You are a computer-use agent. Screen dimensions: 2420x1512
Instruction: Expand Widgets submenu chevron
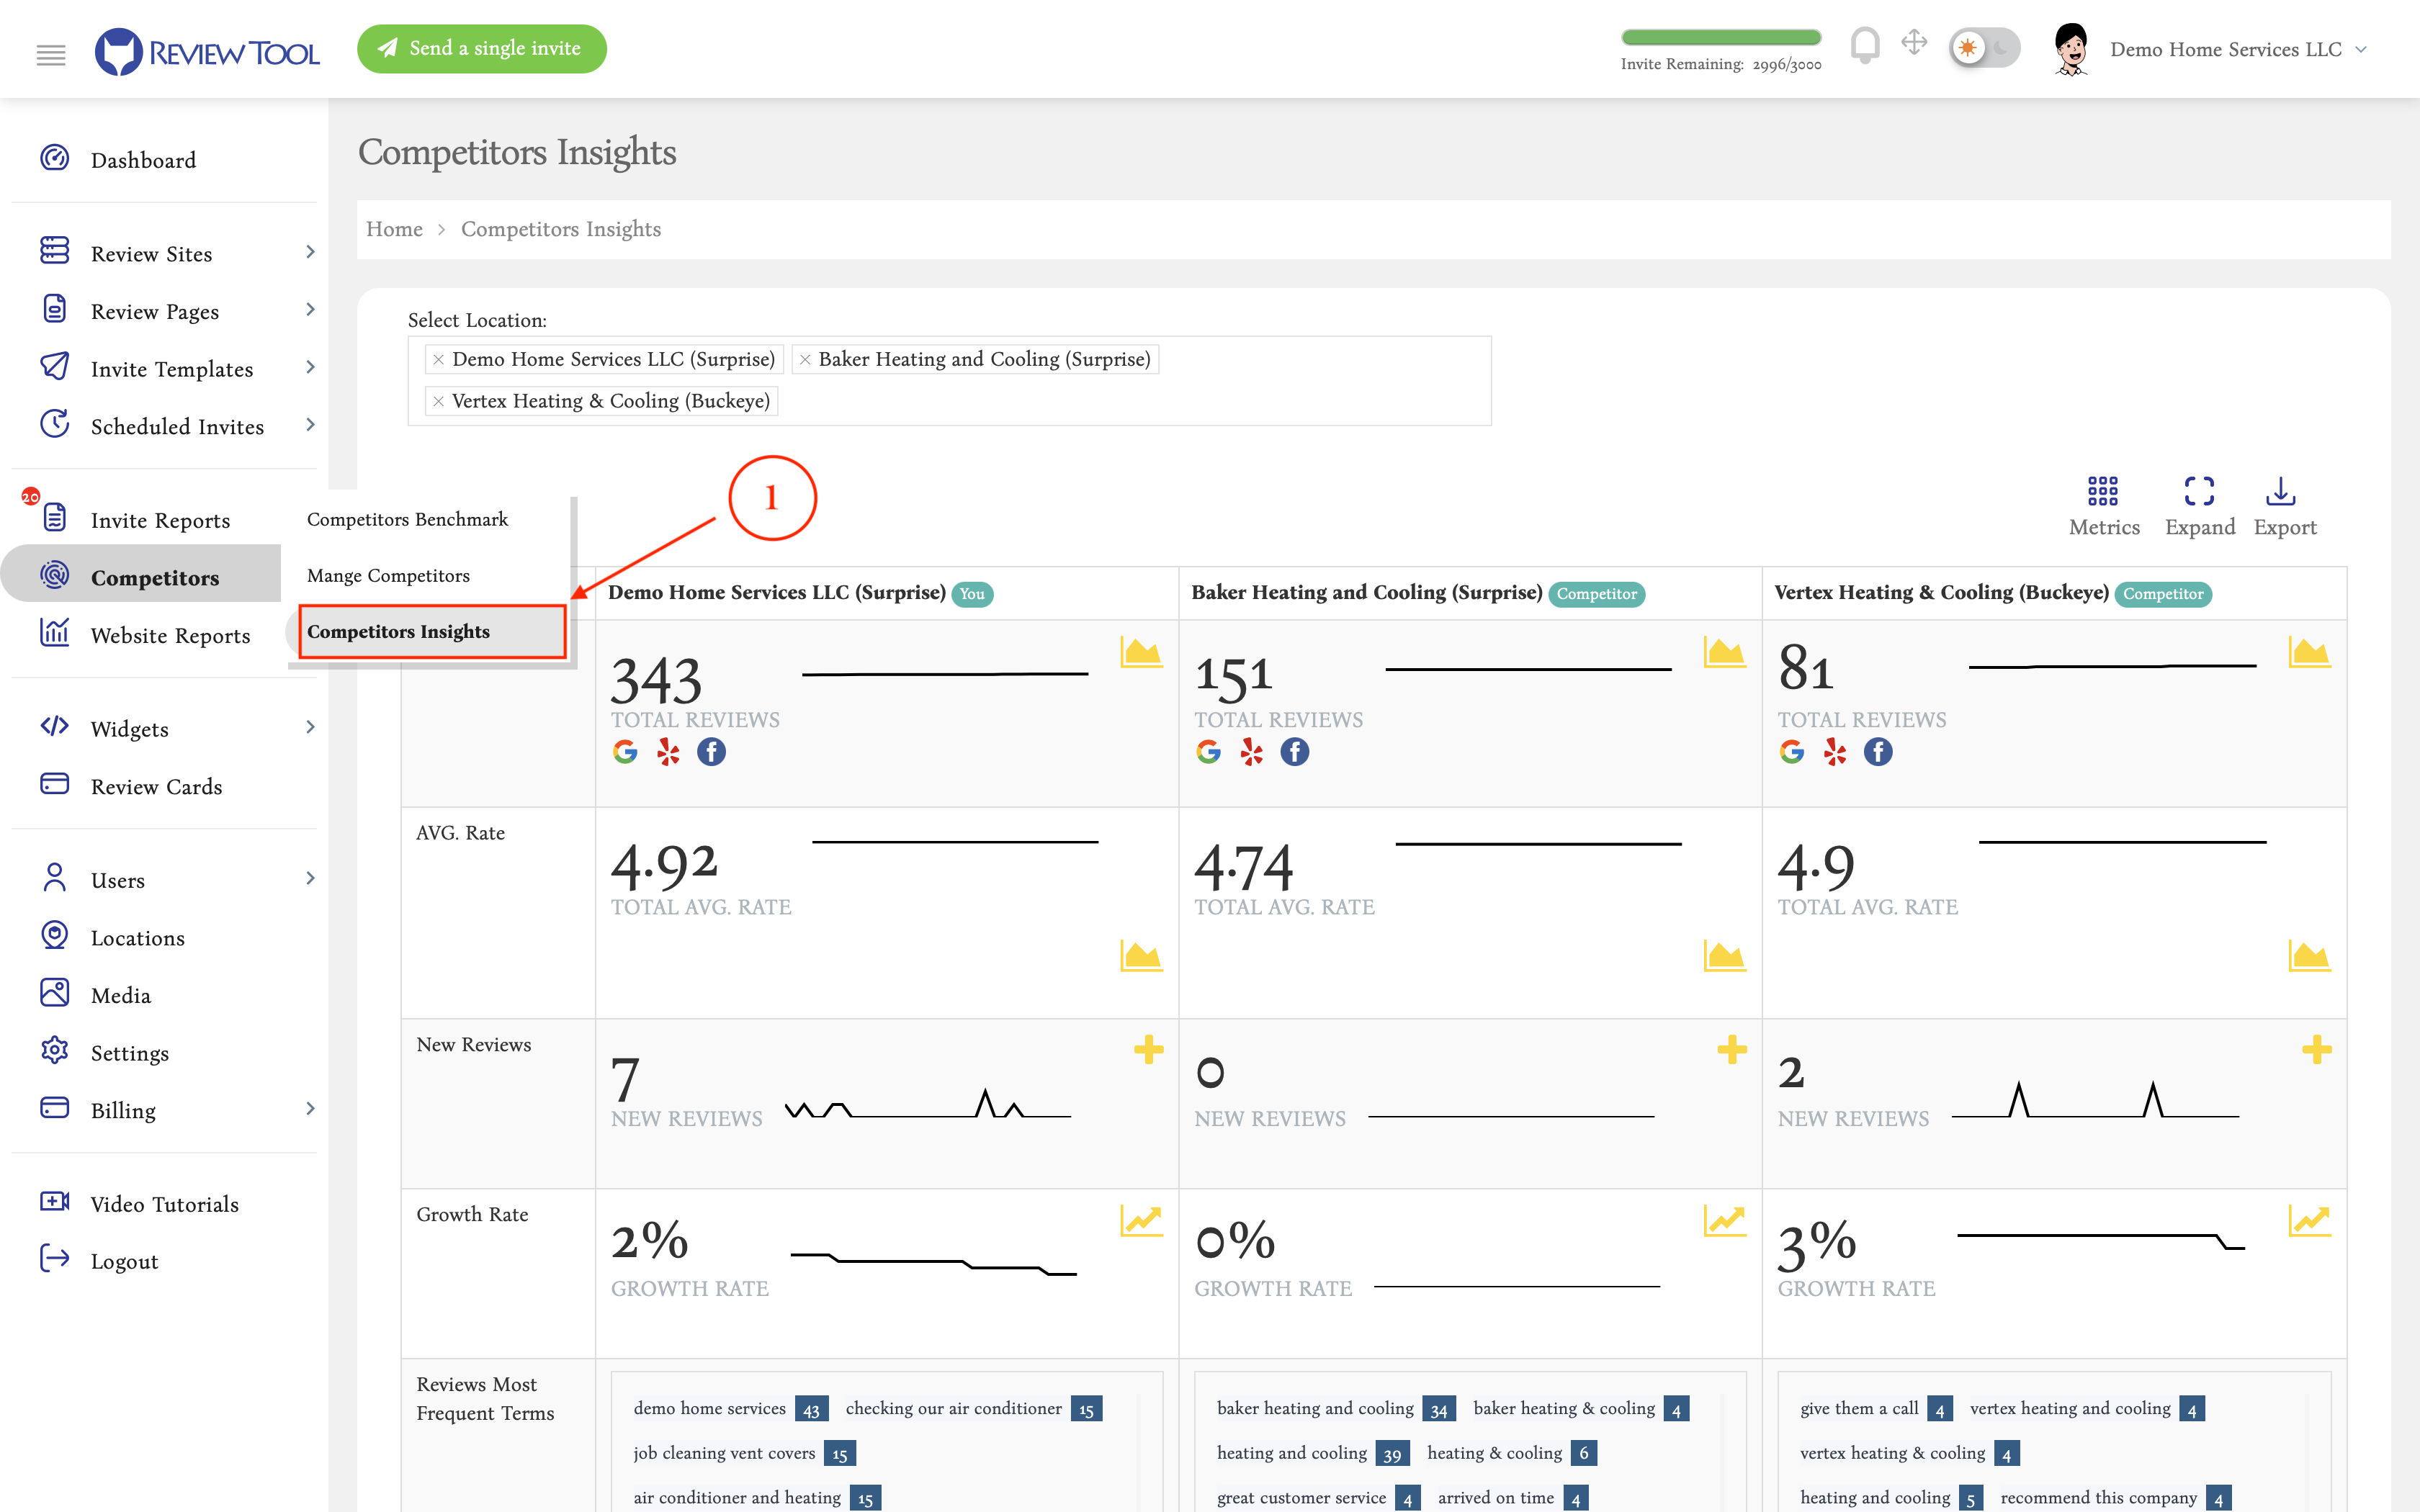tap(310, 727)
